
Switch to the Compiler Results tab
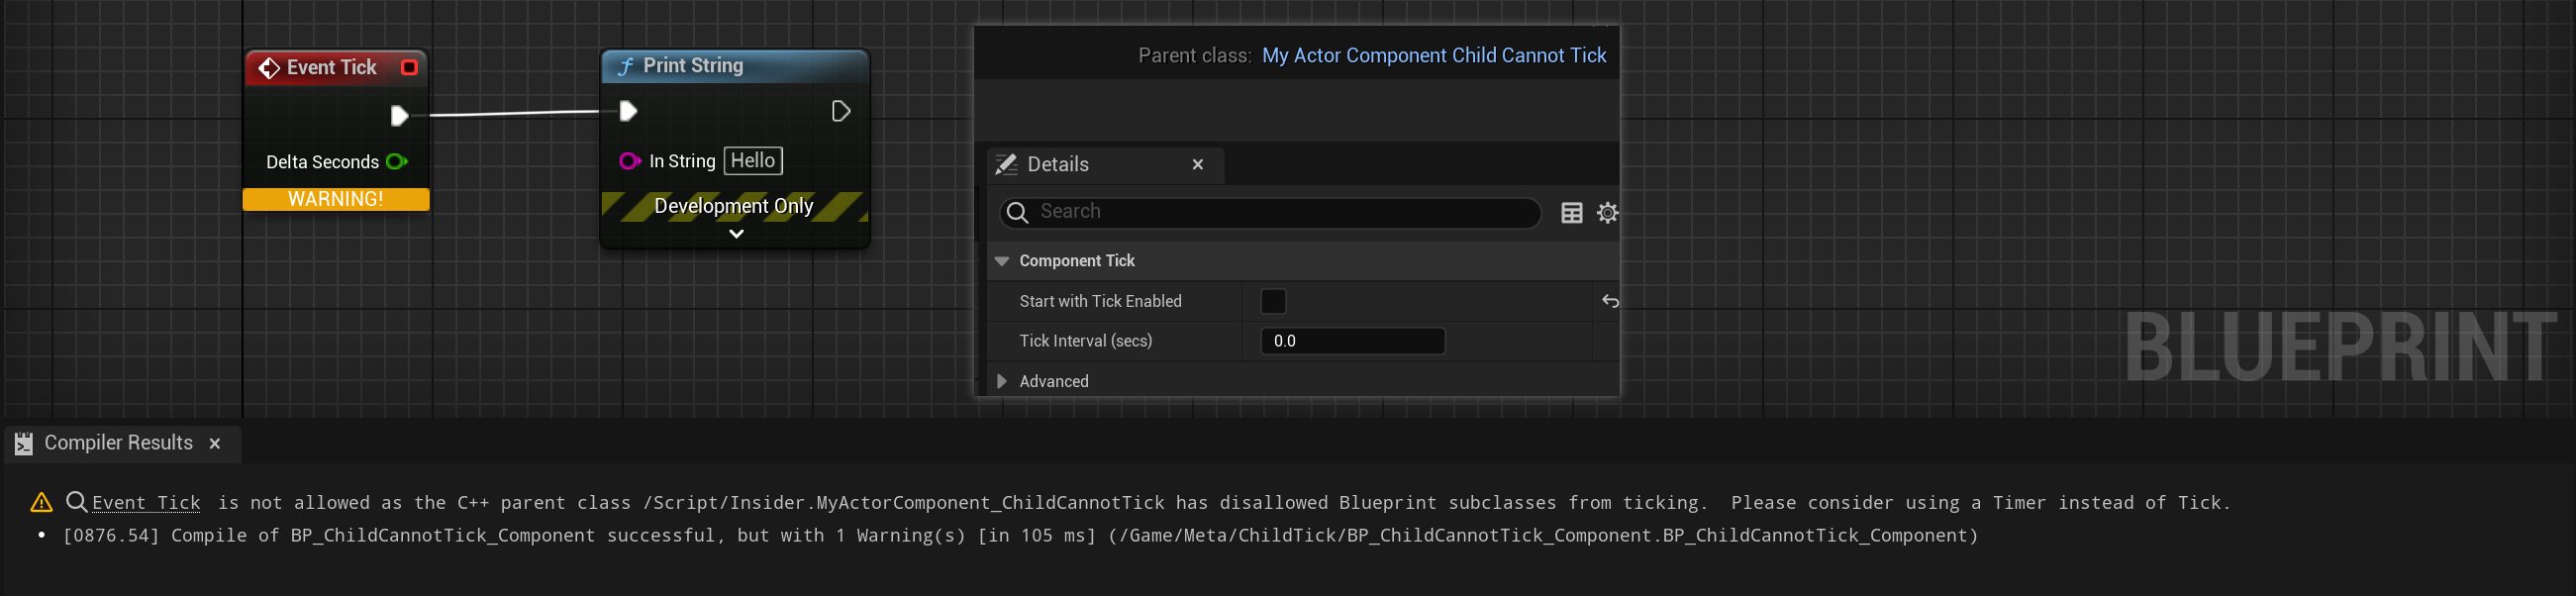click(x=118, y=443)
